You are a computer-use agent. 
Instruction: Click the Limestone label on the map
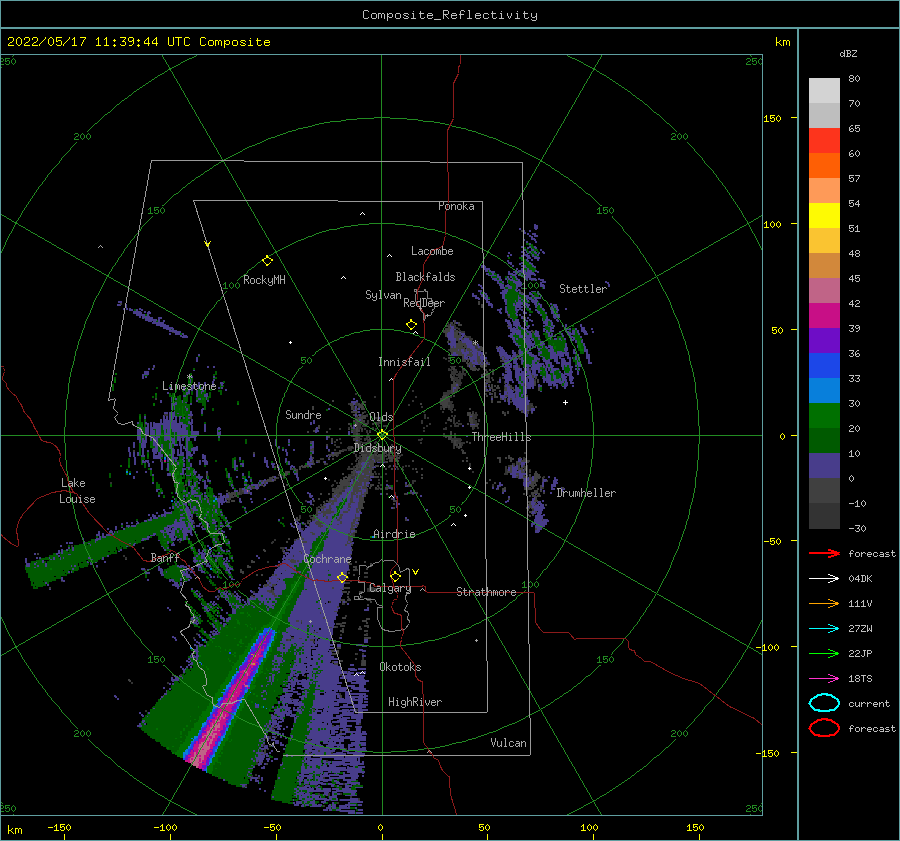(x=189, y=386)
